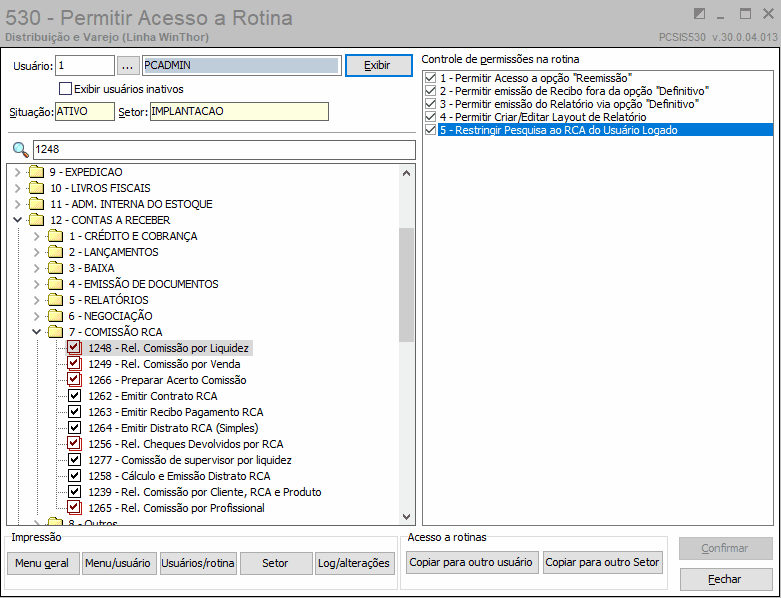781x598 pixels.
Task: Uncheck 1239 Rel. Comissão por Cliente, RCA e Produto
Action: click(x=74, y=491)
